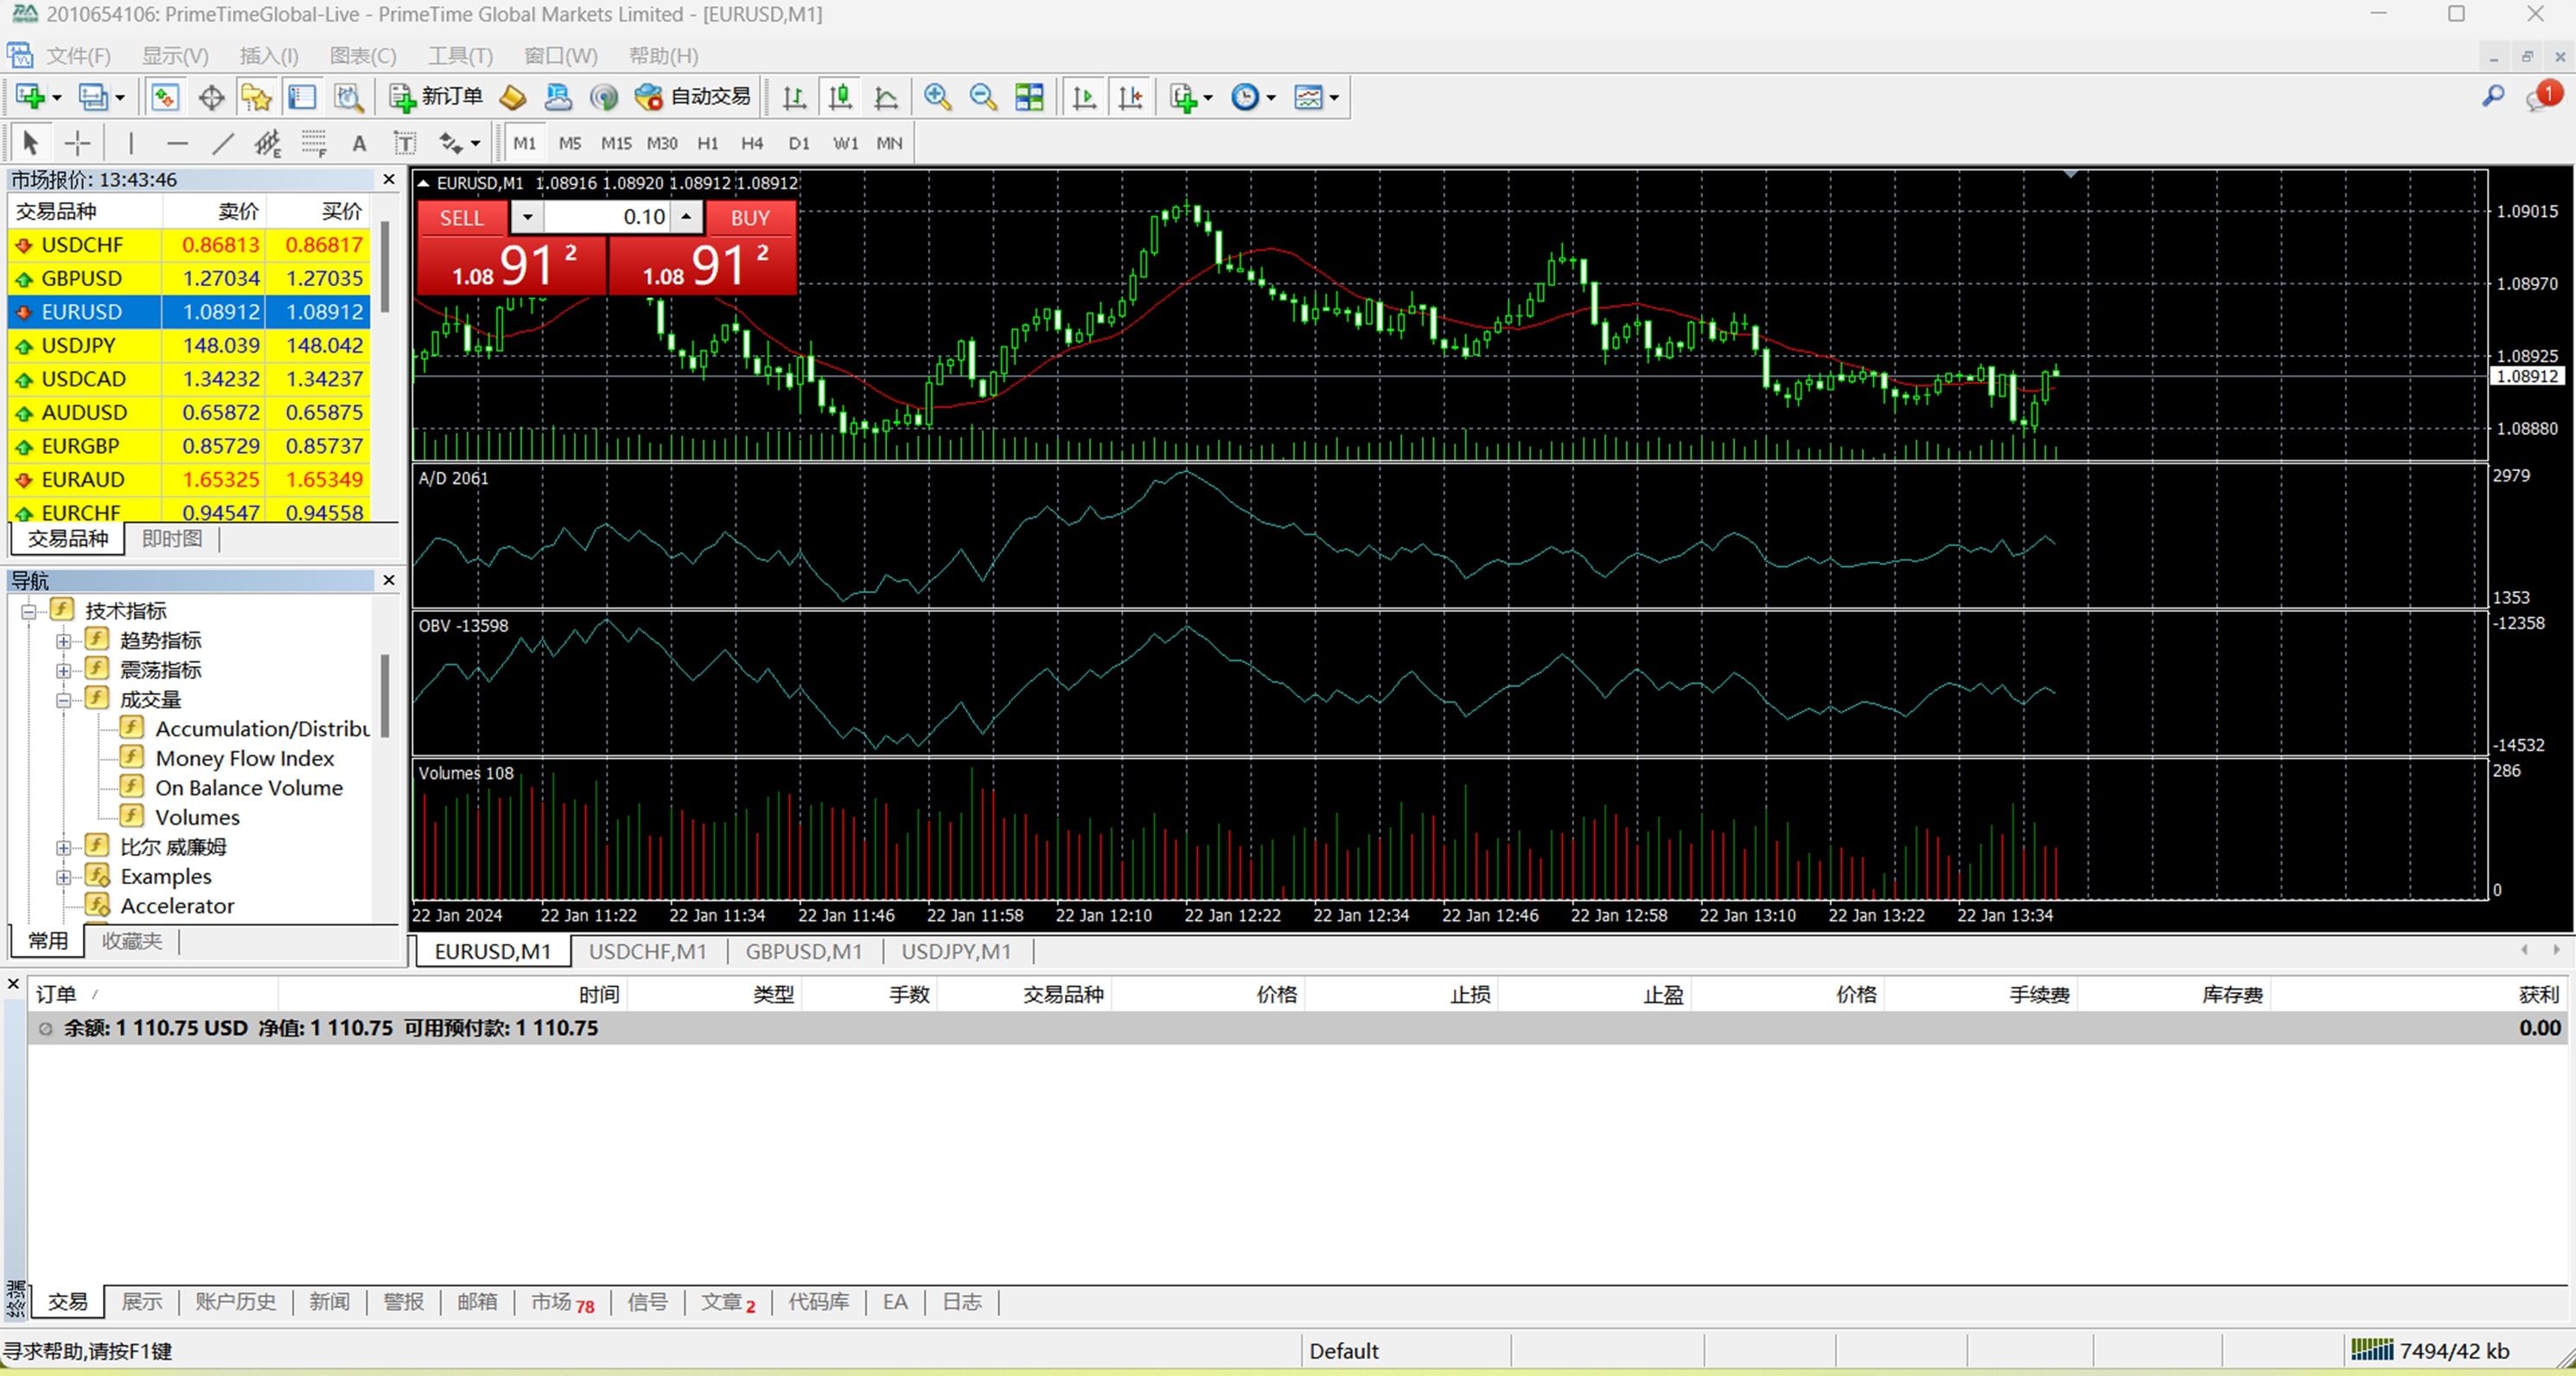Viewport: 2576px width, 1376px height.
Task: Switch chart to candlesticks
Action: [x=840, y=97]
